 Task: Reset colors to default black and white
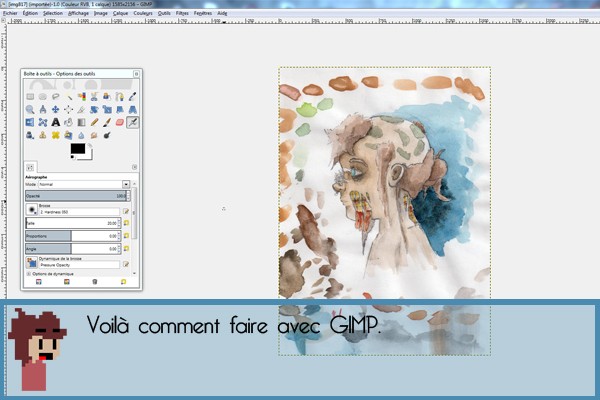[73, 157]
